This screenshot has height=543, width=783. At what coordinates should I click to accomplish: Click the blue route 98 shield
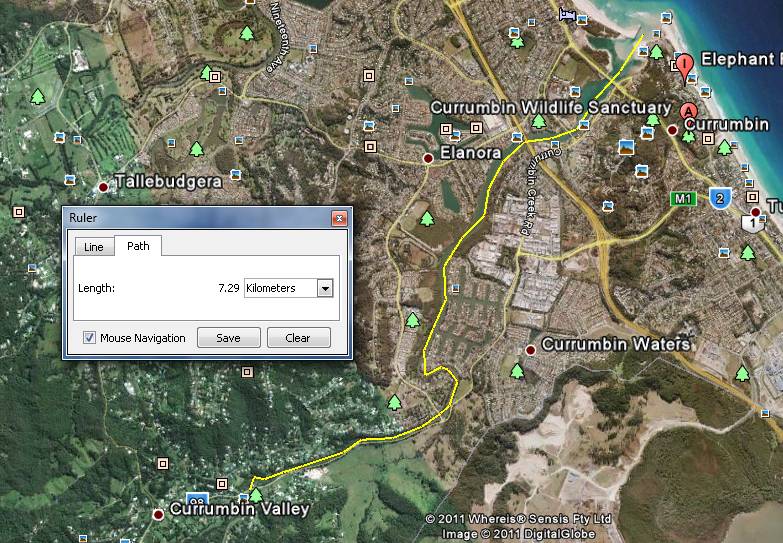[197, 499]
